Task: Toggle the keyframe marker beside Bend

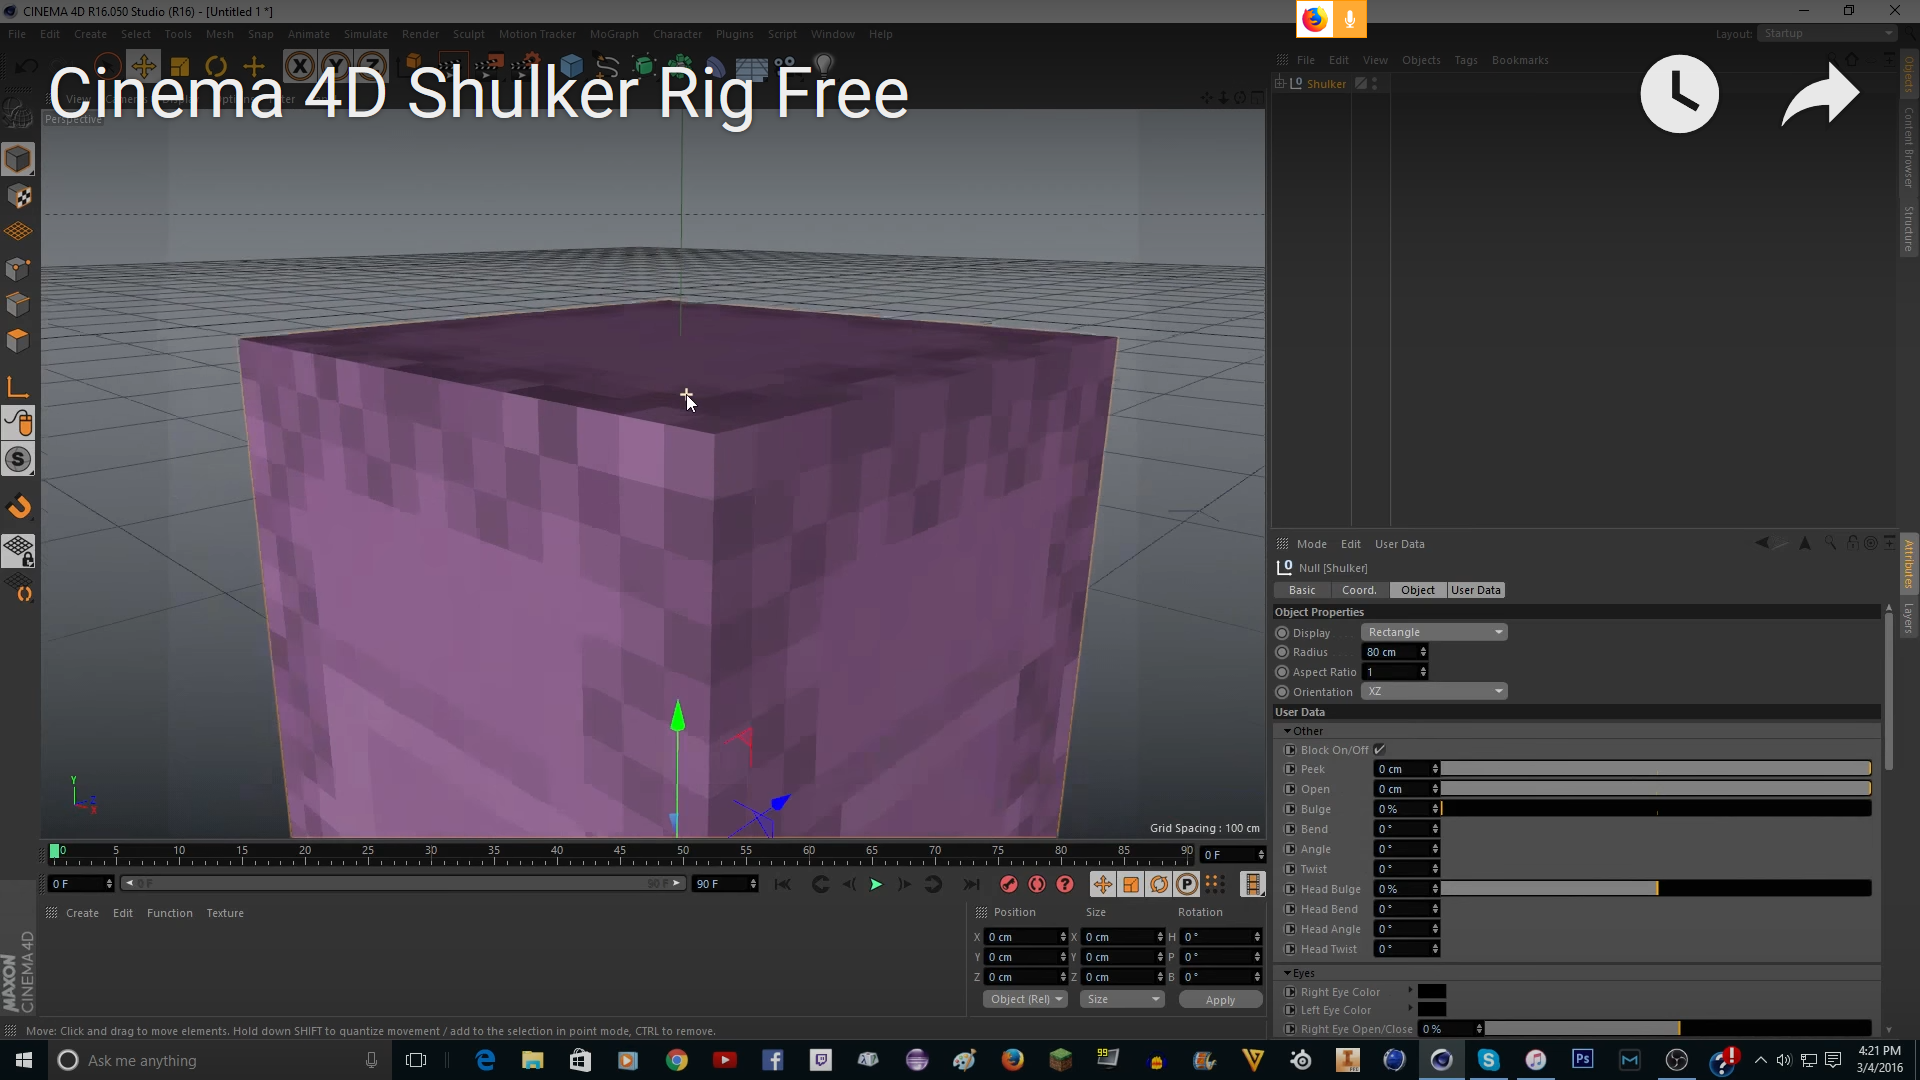Action: [x=1290, y=829]
